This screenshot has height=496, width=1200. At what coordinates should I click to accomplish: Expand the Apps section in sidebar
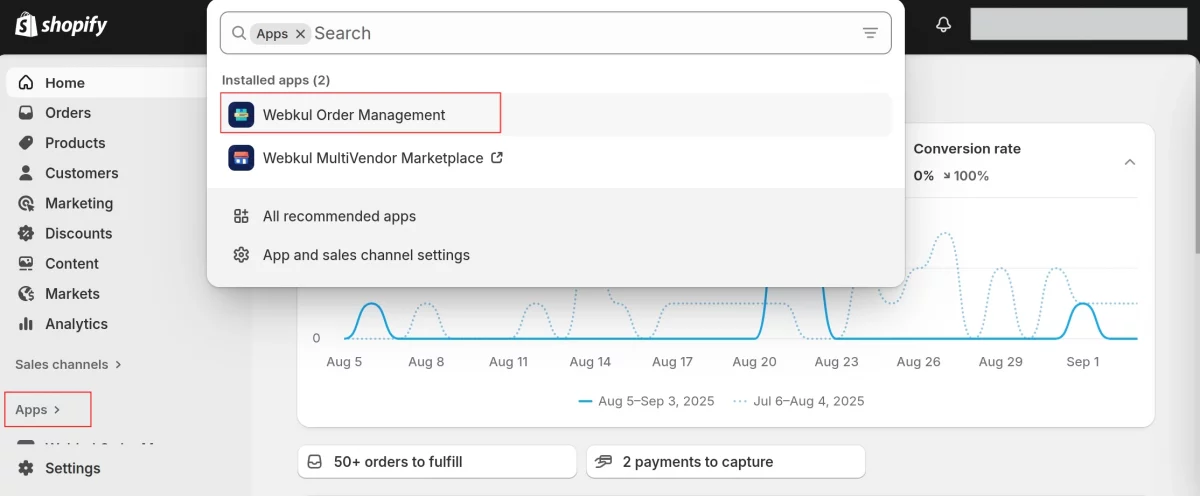[x=38, y=409]
